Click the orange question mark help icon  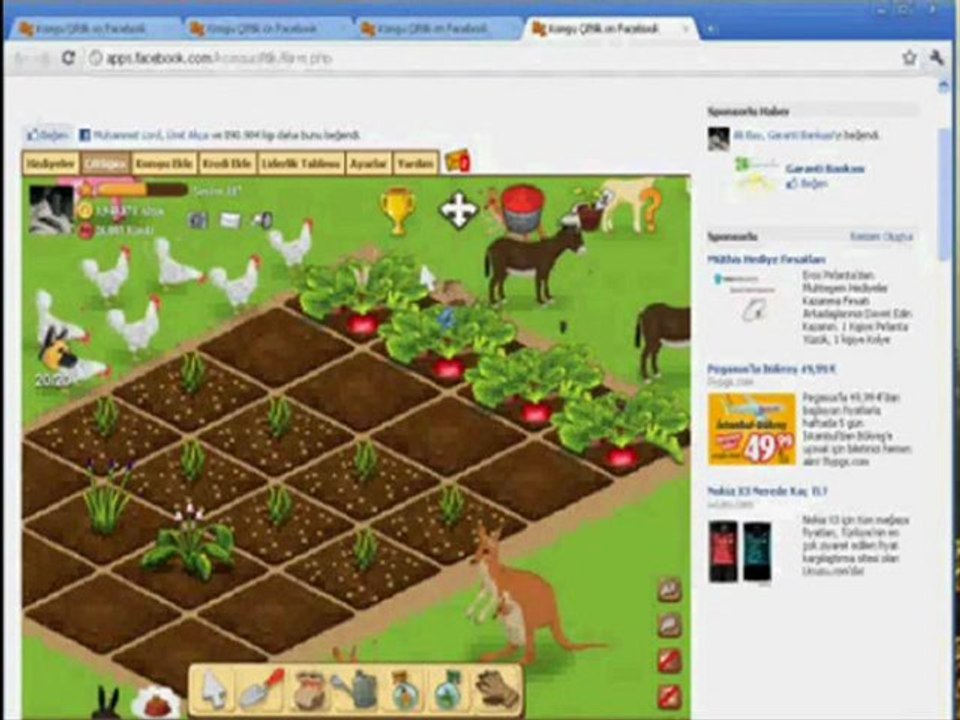coord(650,209)
